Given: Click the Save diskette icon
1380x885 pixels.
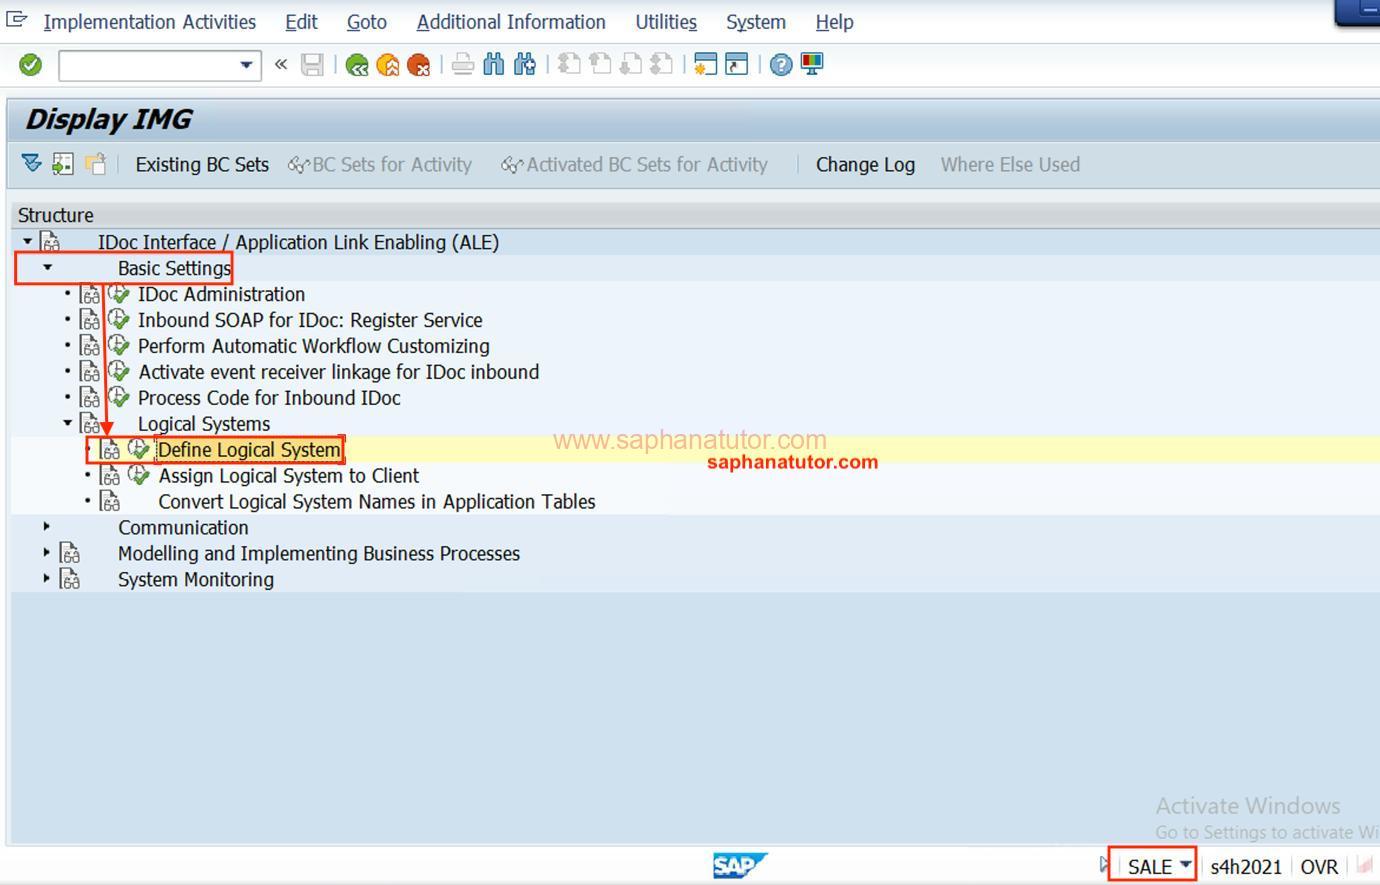Looking at the screenshot, I should (x=312, y=65).
